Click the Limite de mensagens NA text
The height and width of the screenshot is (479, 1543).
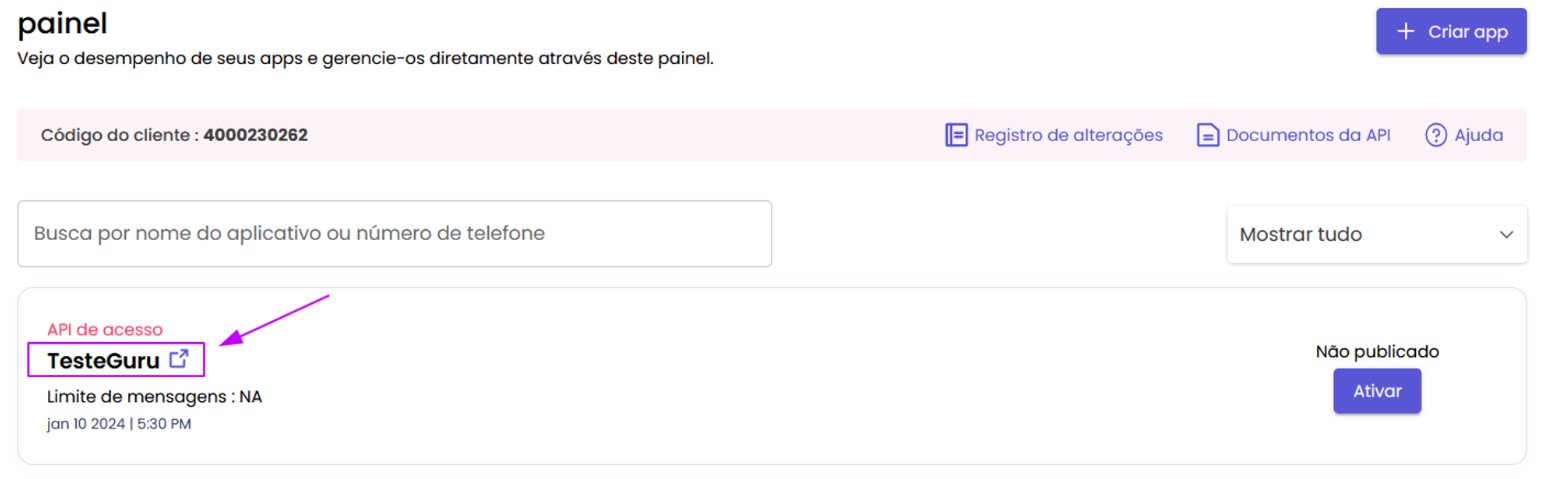pyautogui.click(x=154, y=397)
